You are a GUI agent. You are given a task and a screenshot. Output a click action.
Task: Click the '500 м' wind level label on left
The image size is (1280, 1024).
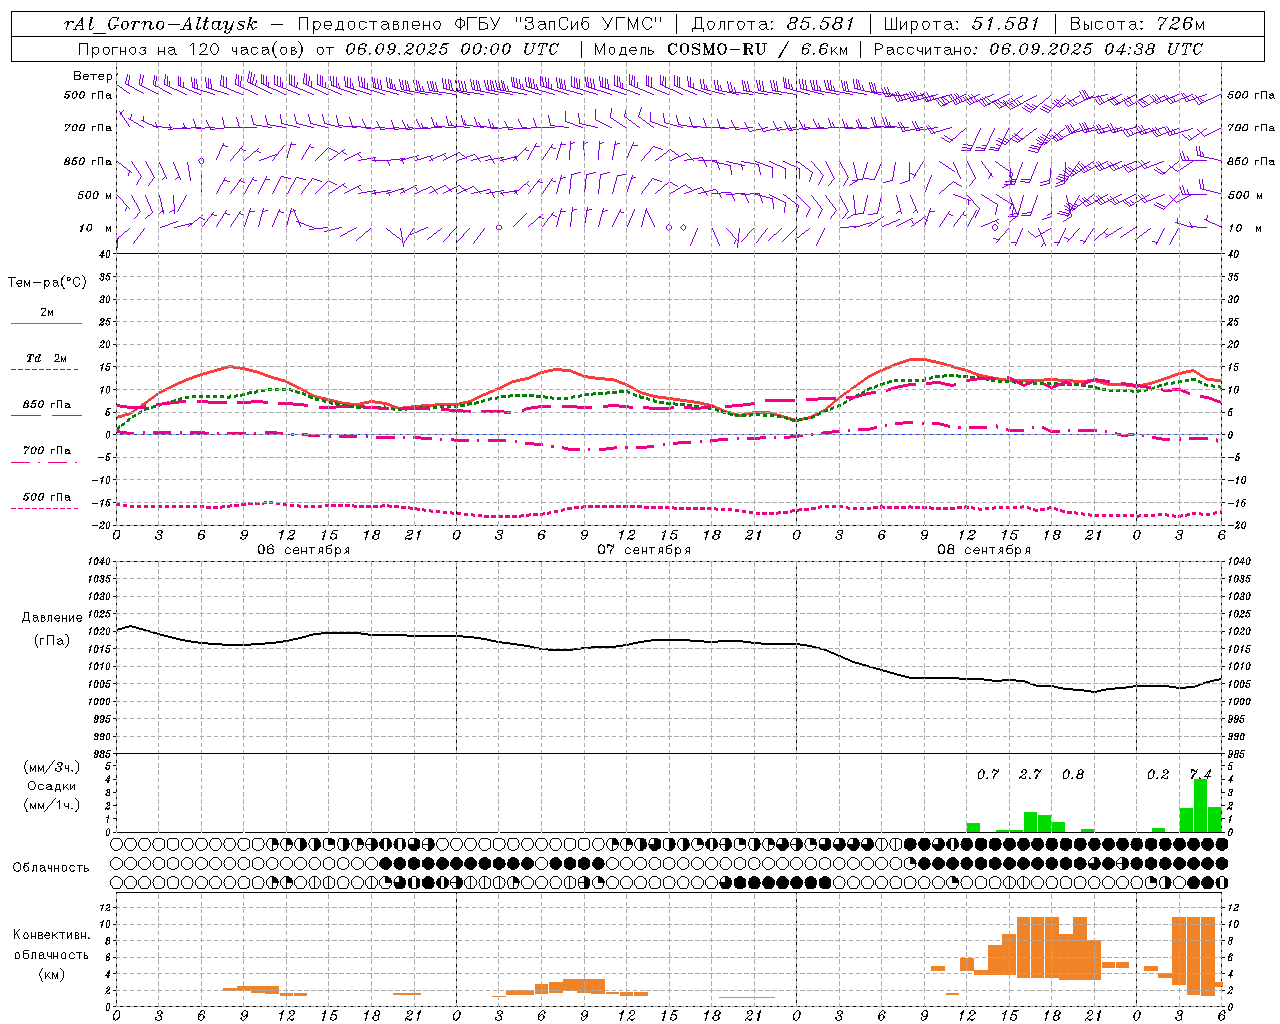pyautogui.click(x=96, y=195)
